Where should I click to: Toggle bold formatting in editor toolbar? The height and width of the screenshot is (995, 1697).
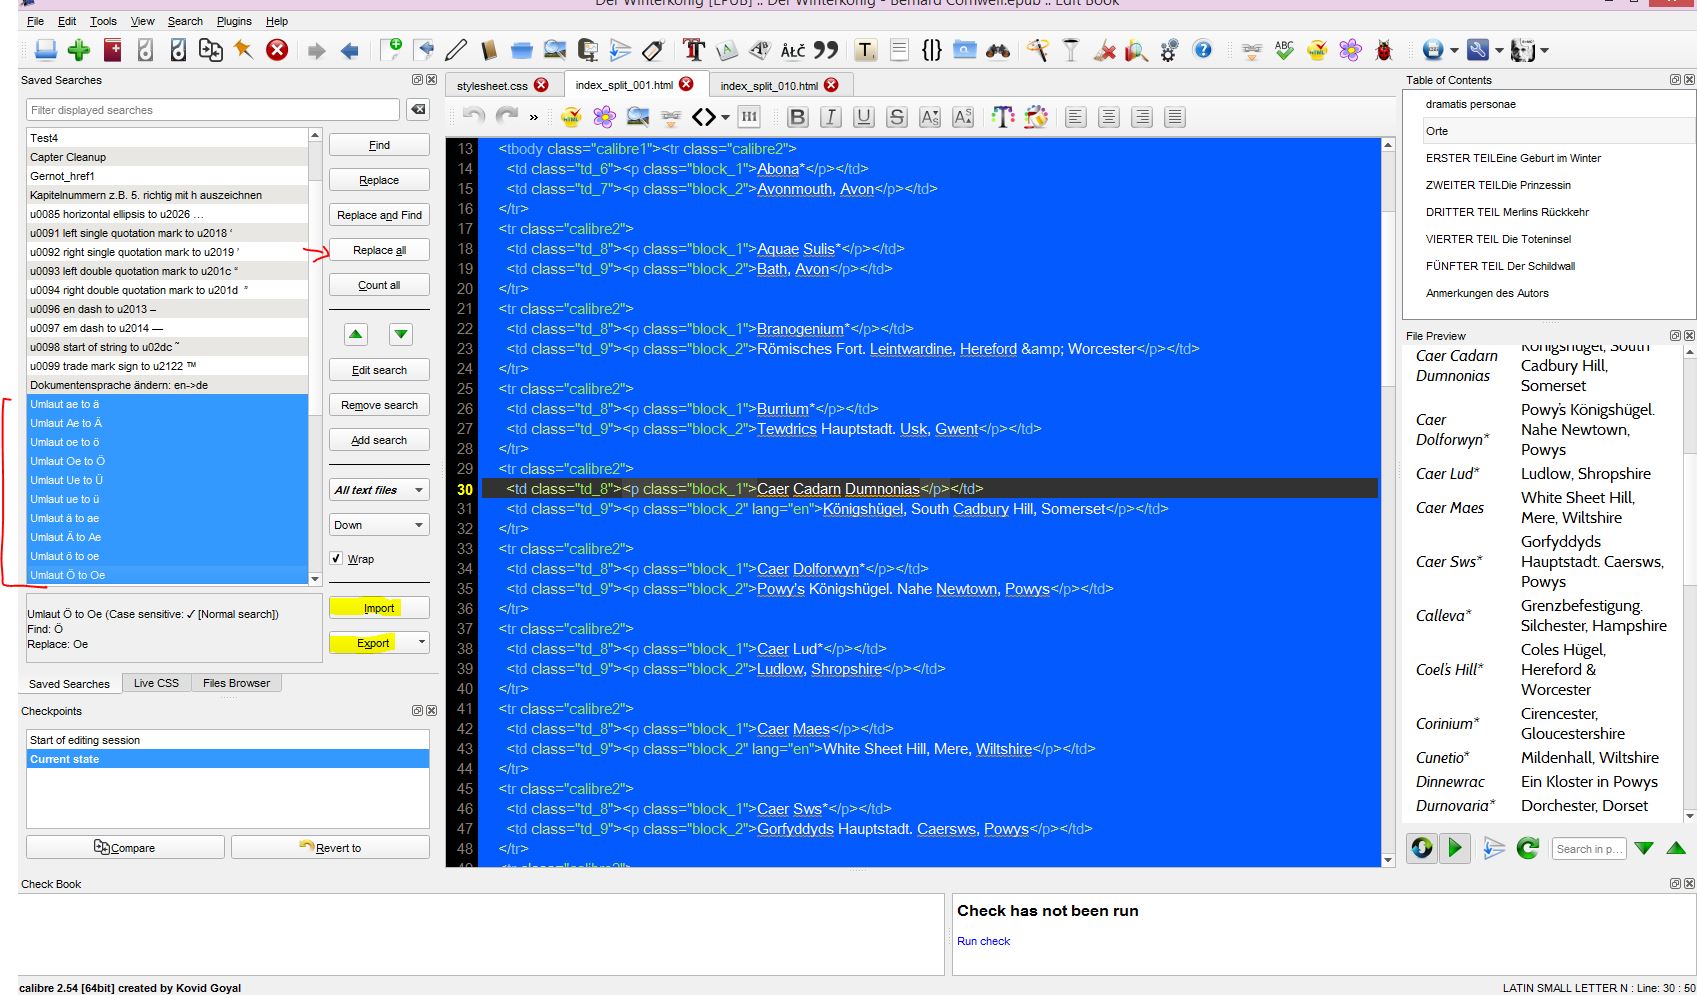tap(797, 117)
